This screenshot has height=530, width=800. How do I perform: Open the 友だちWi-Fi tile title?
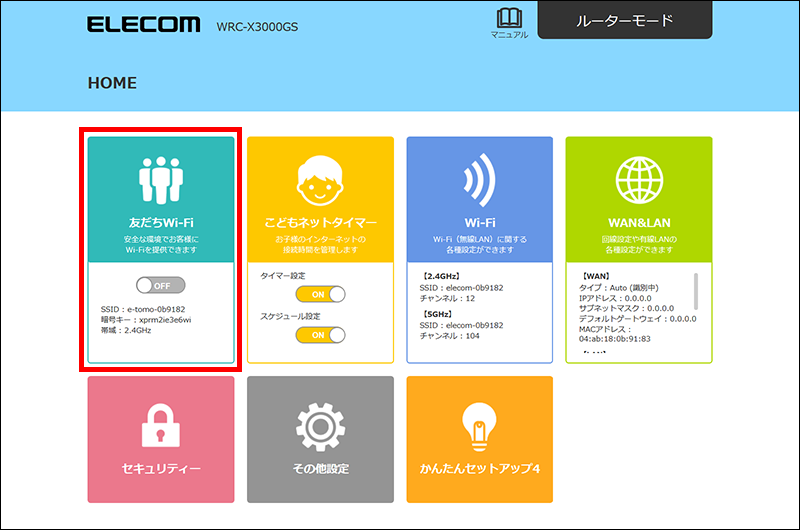pyautogui.click(x=161, y=222)
